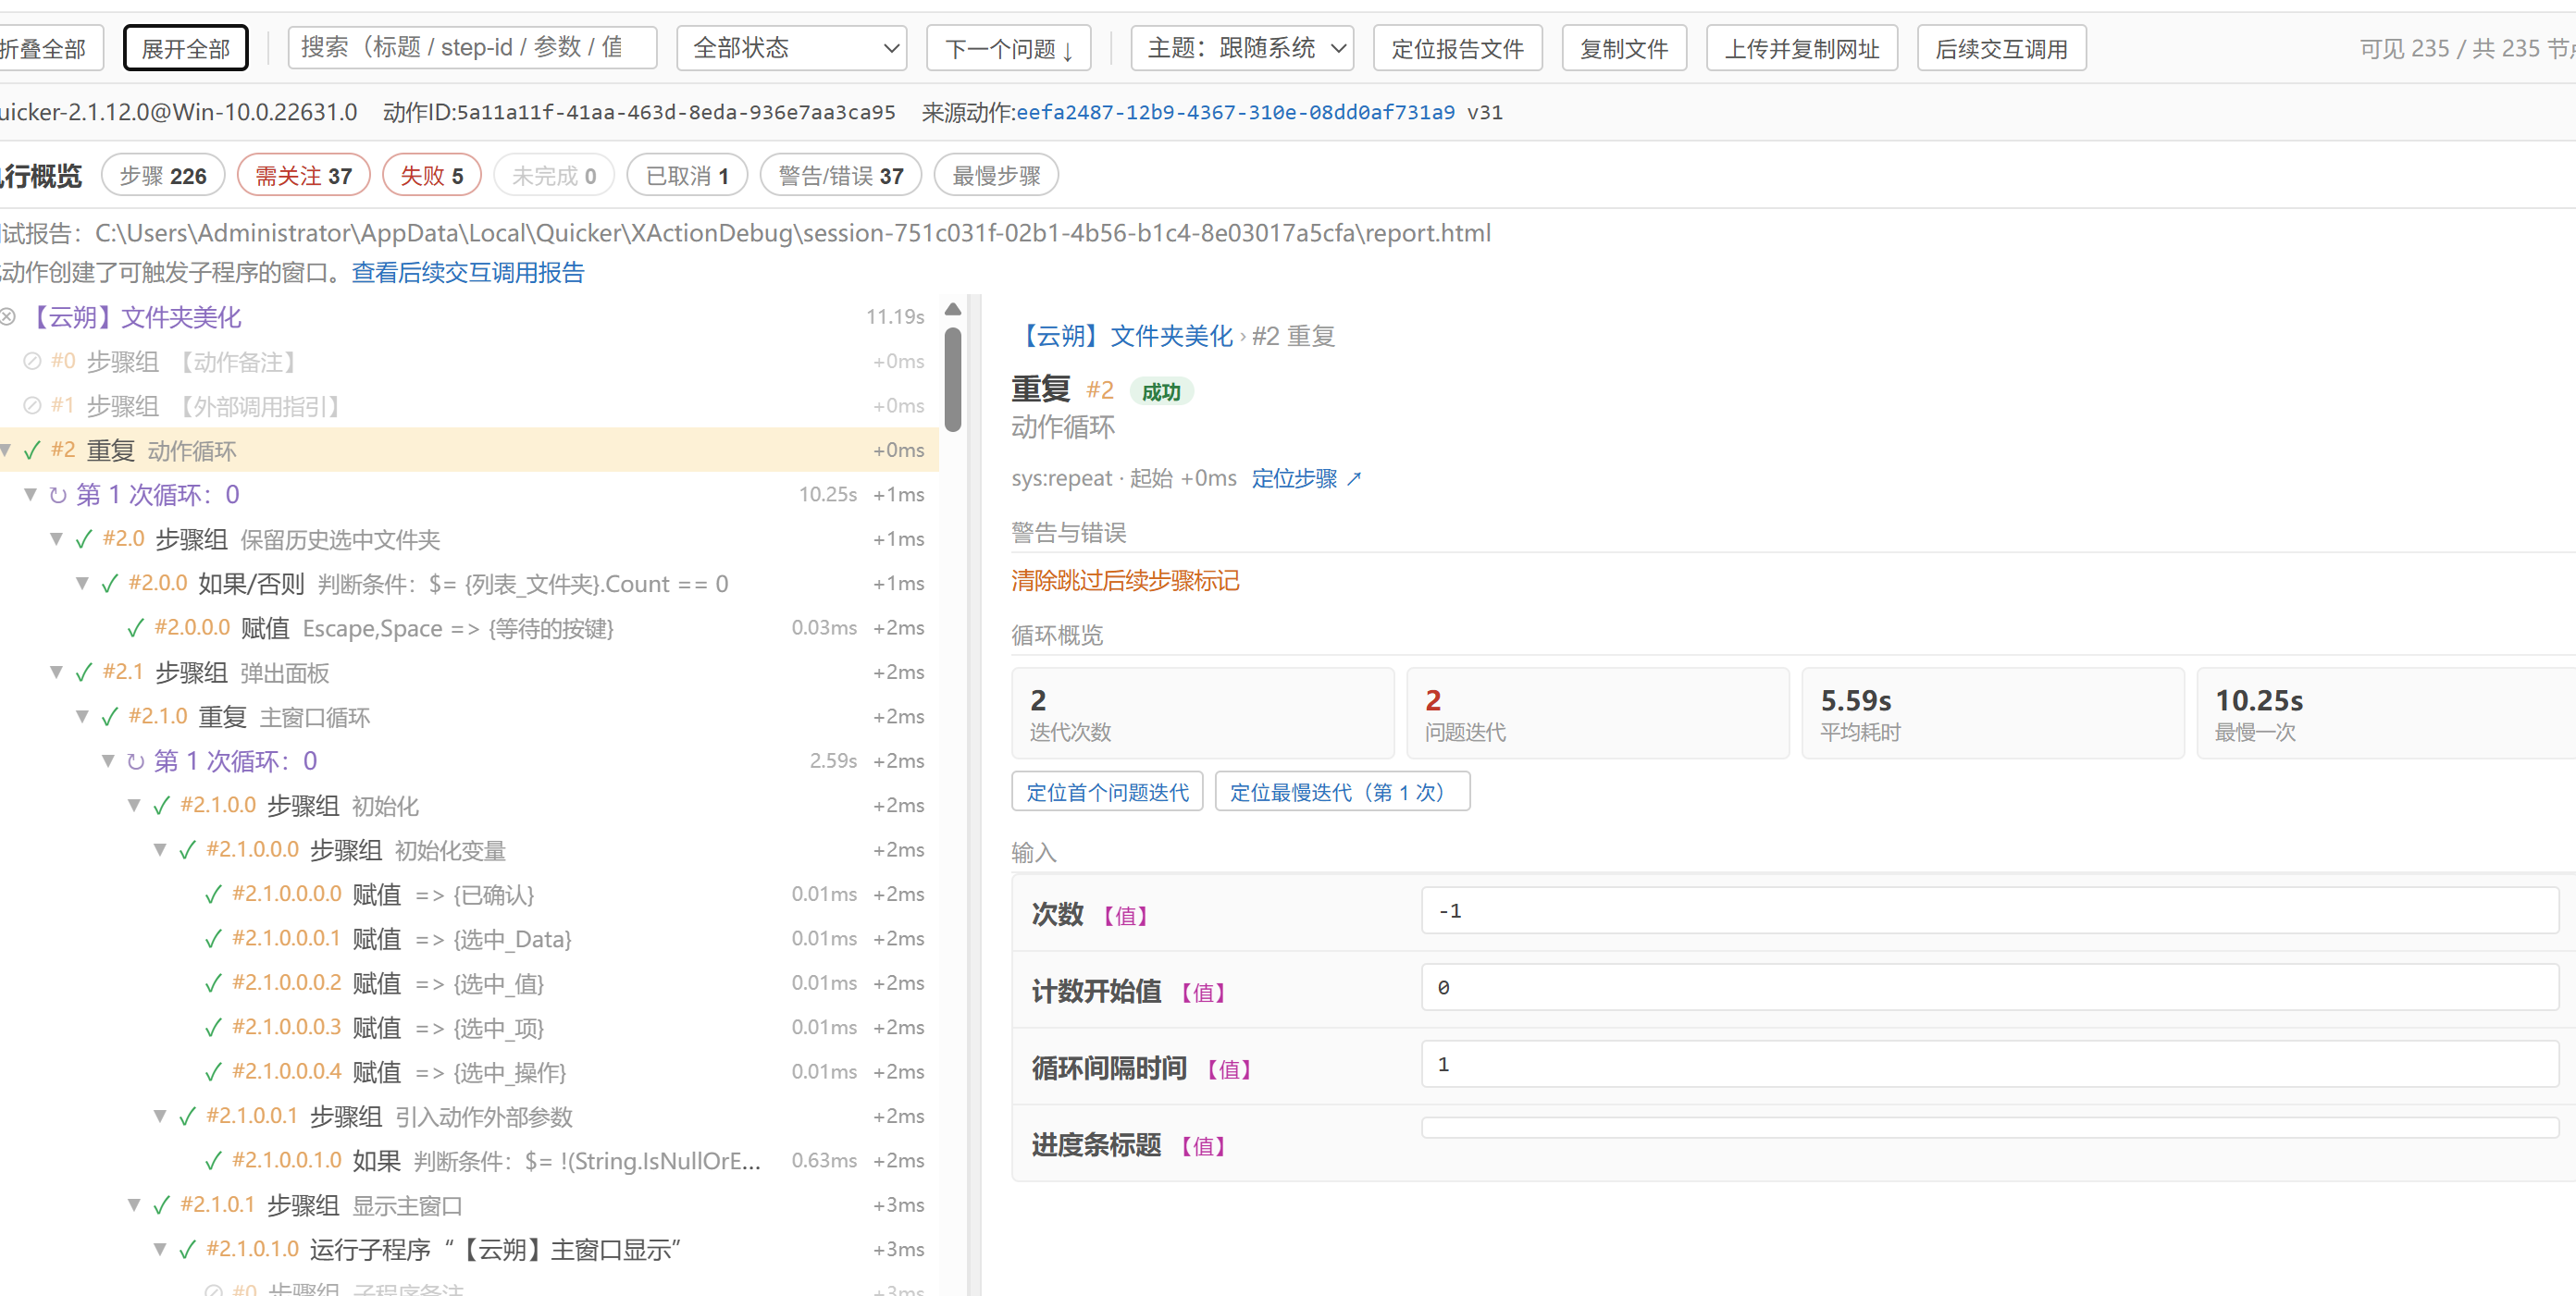Click the 次数 value field showing -1
This screenshot has height=1296, width=2576.
click(1989, 911)
